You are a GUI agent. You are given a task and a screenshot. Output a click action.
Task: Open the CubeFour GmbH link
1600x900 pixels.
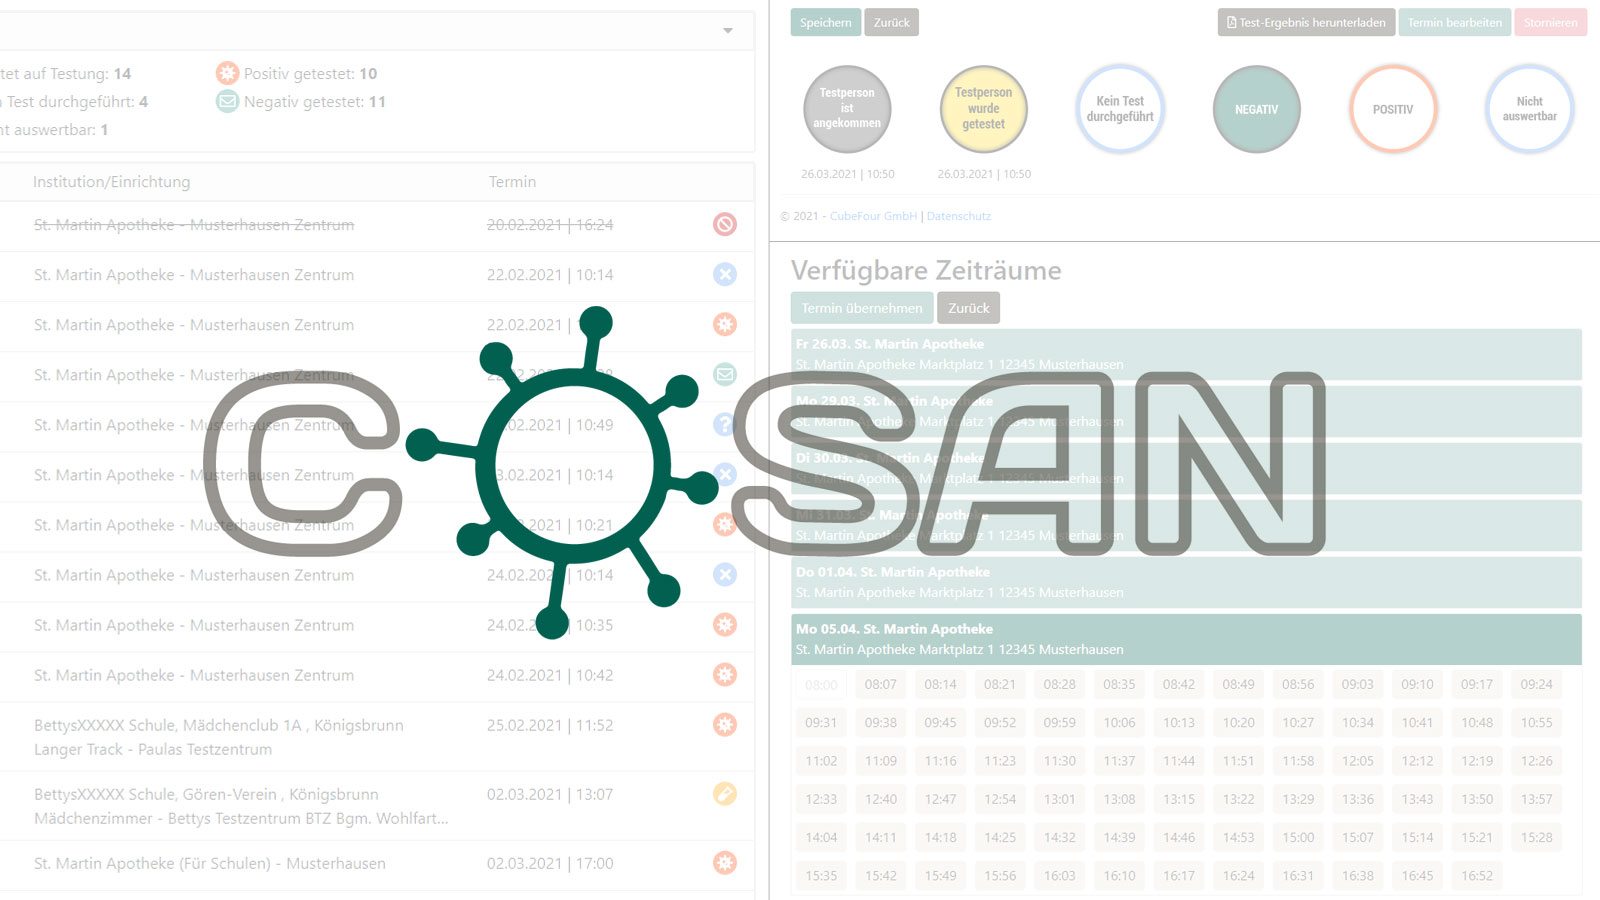[x=873, y=216]
